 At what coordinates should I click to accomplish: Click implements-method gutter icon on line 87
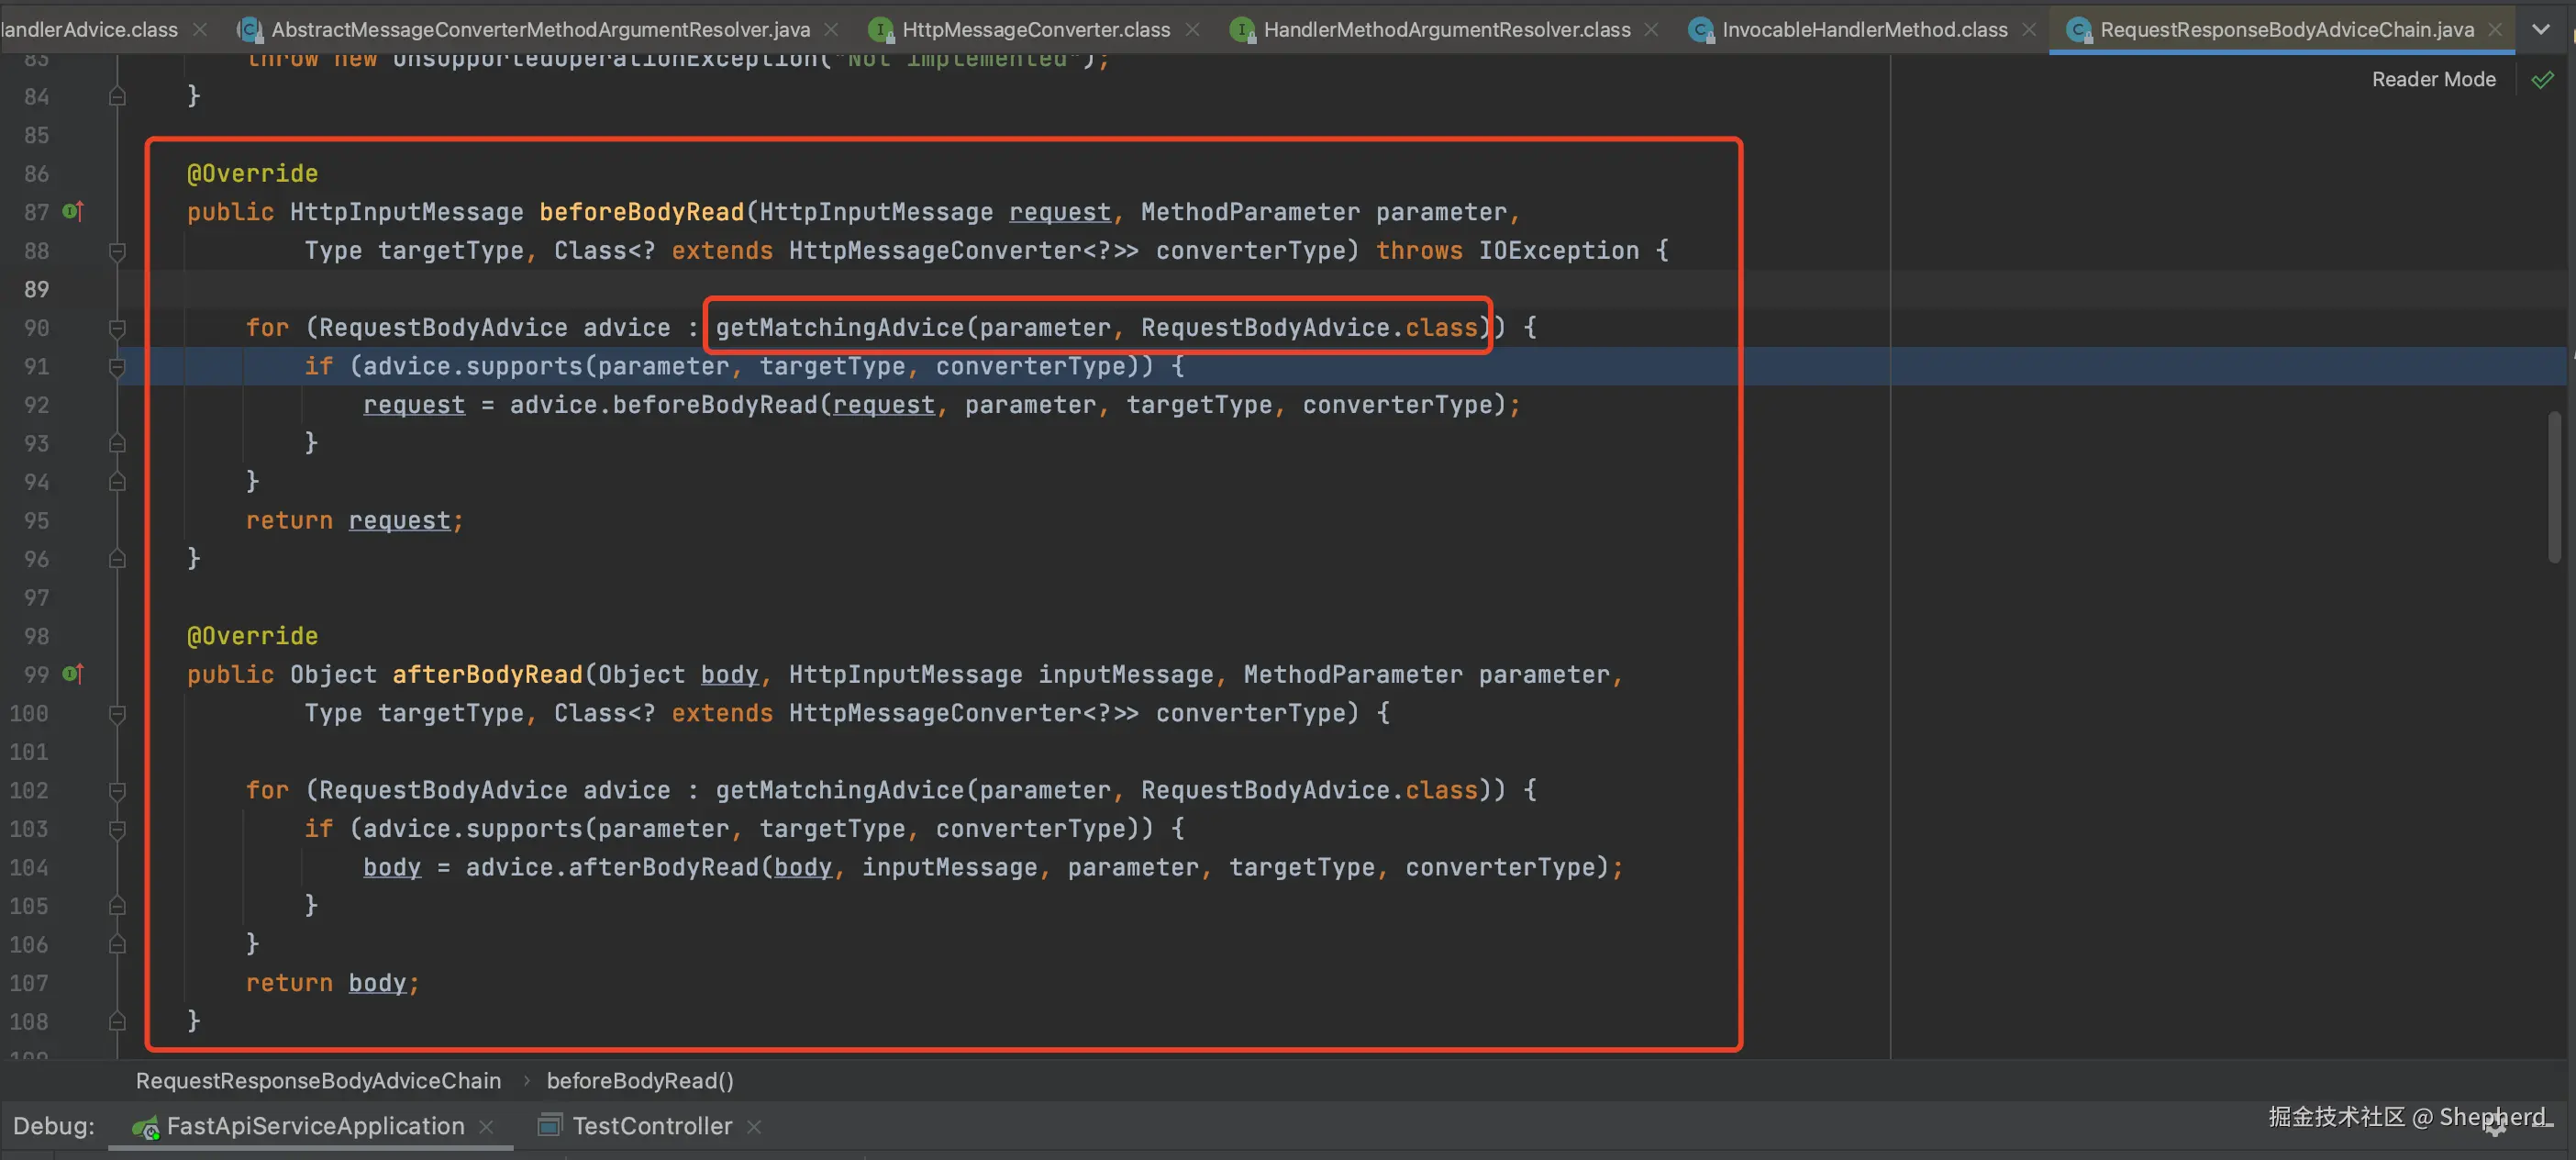[x=73, y=211]
